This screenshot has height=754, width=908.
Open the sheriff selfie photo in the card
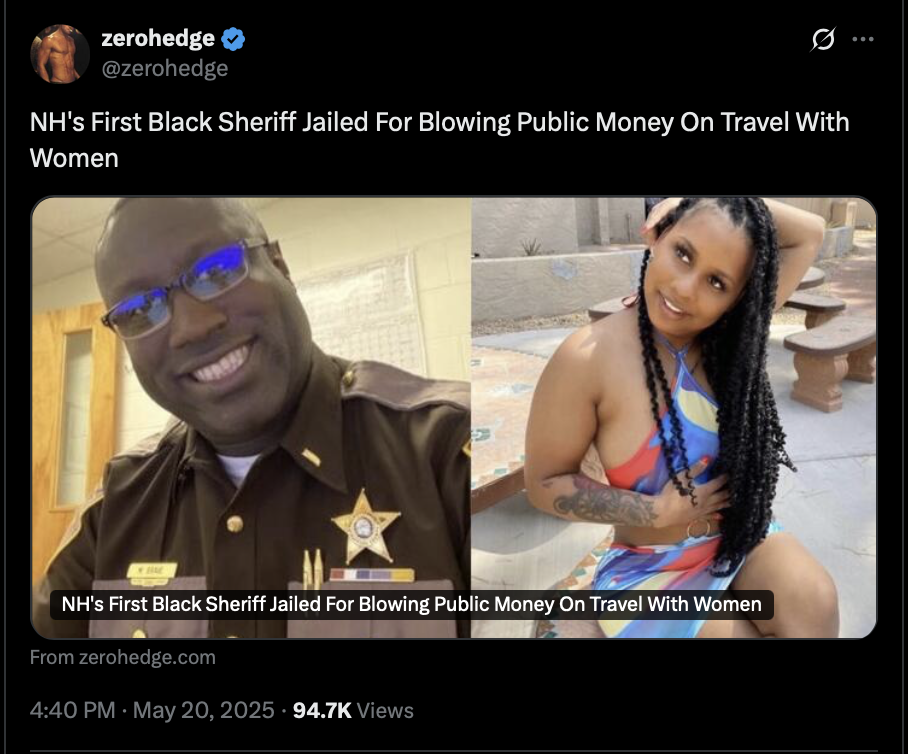pos(251,418)
